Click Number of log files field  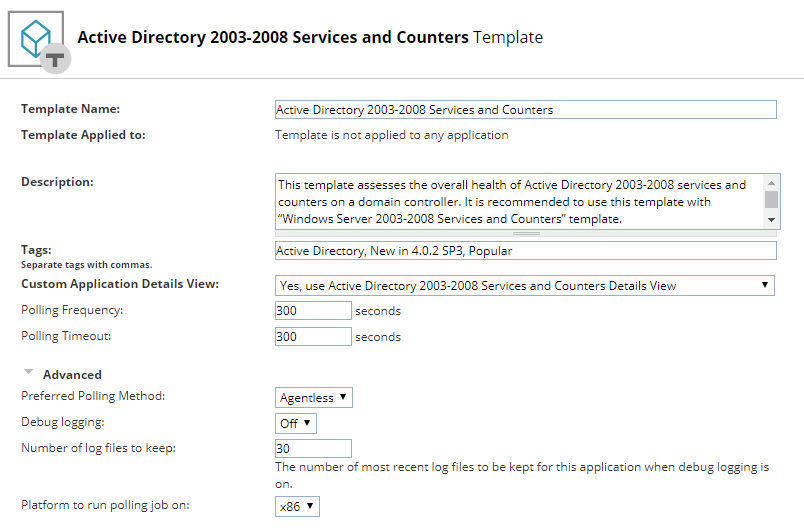pos(313,449)
